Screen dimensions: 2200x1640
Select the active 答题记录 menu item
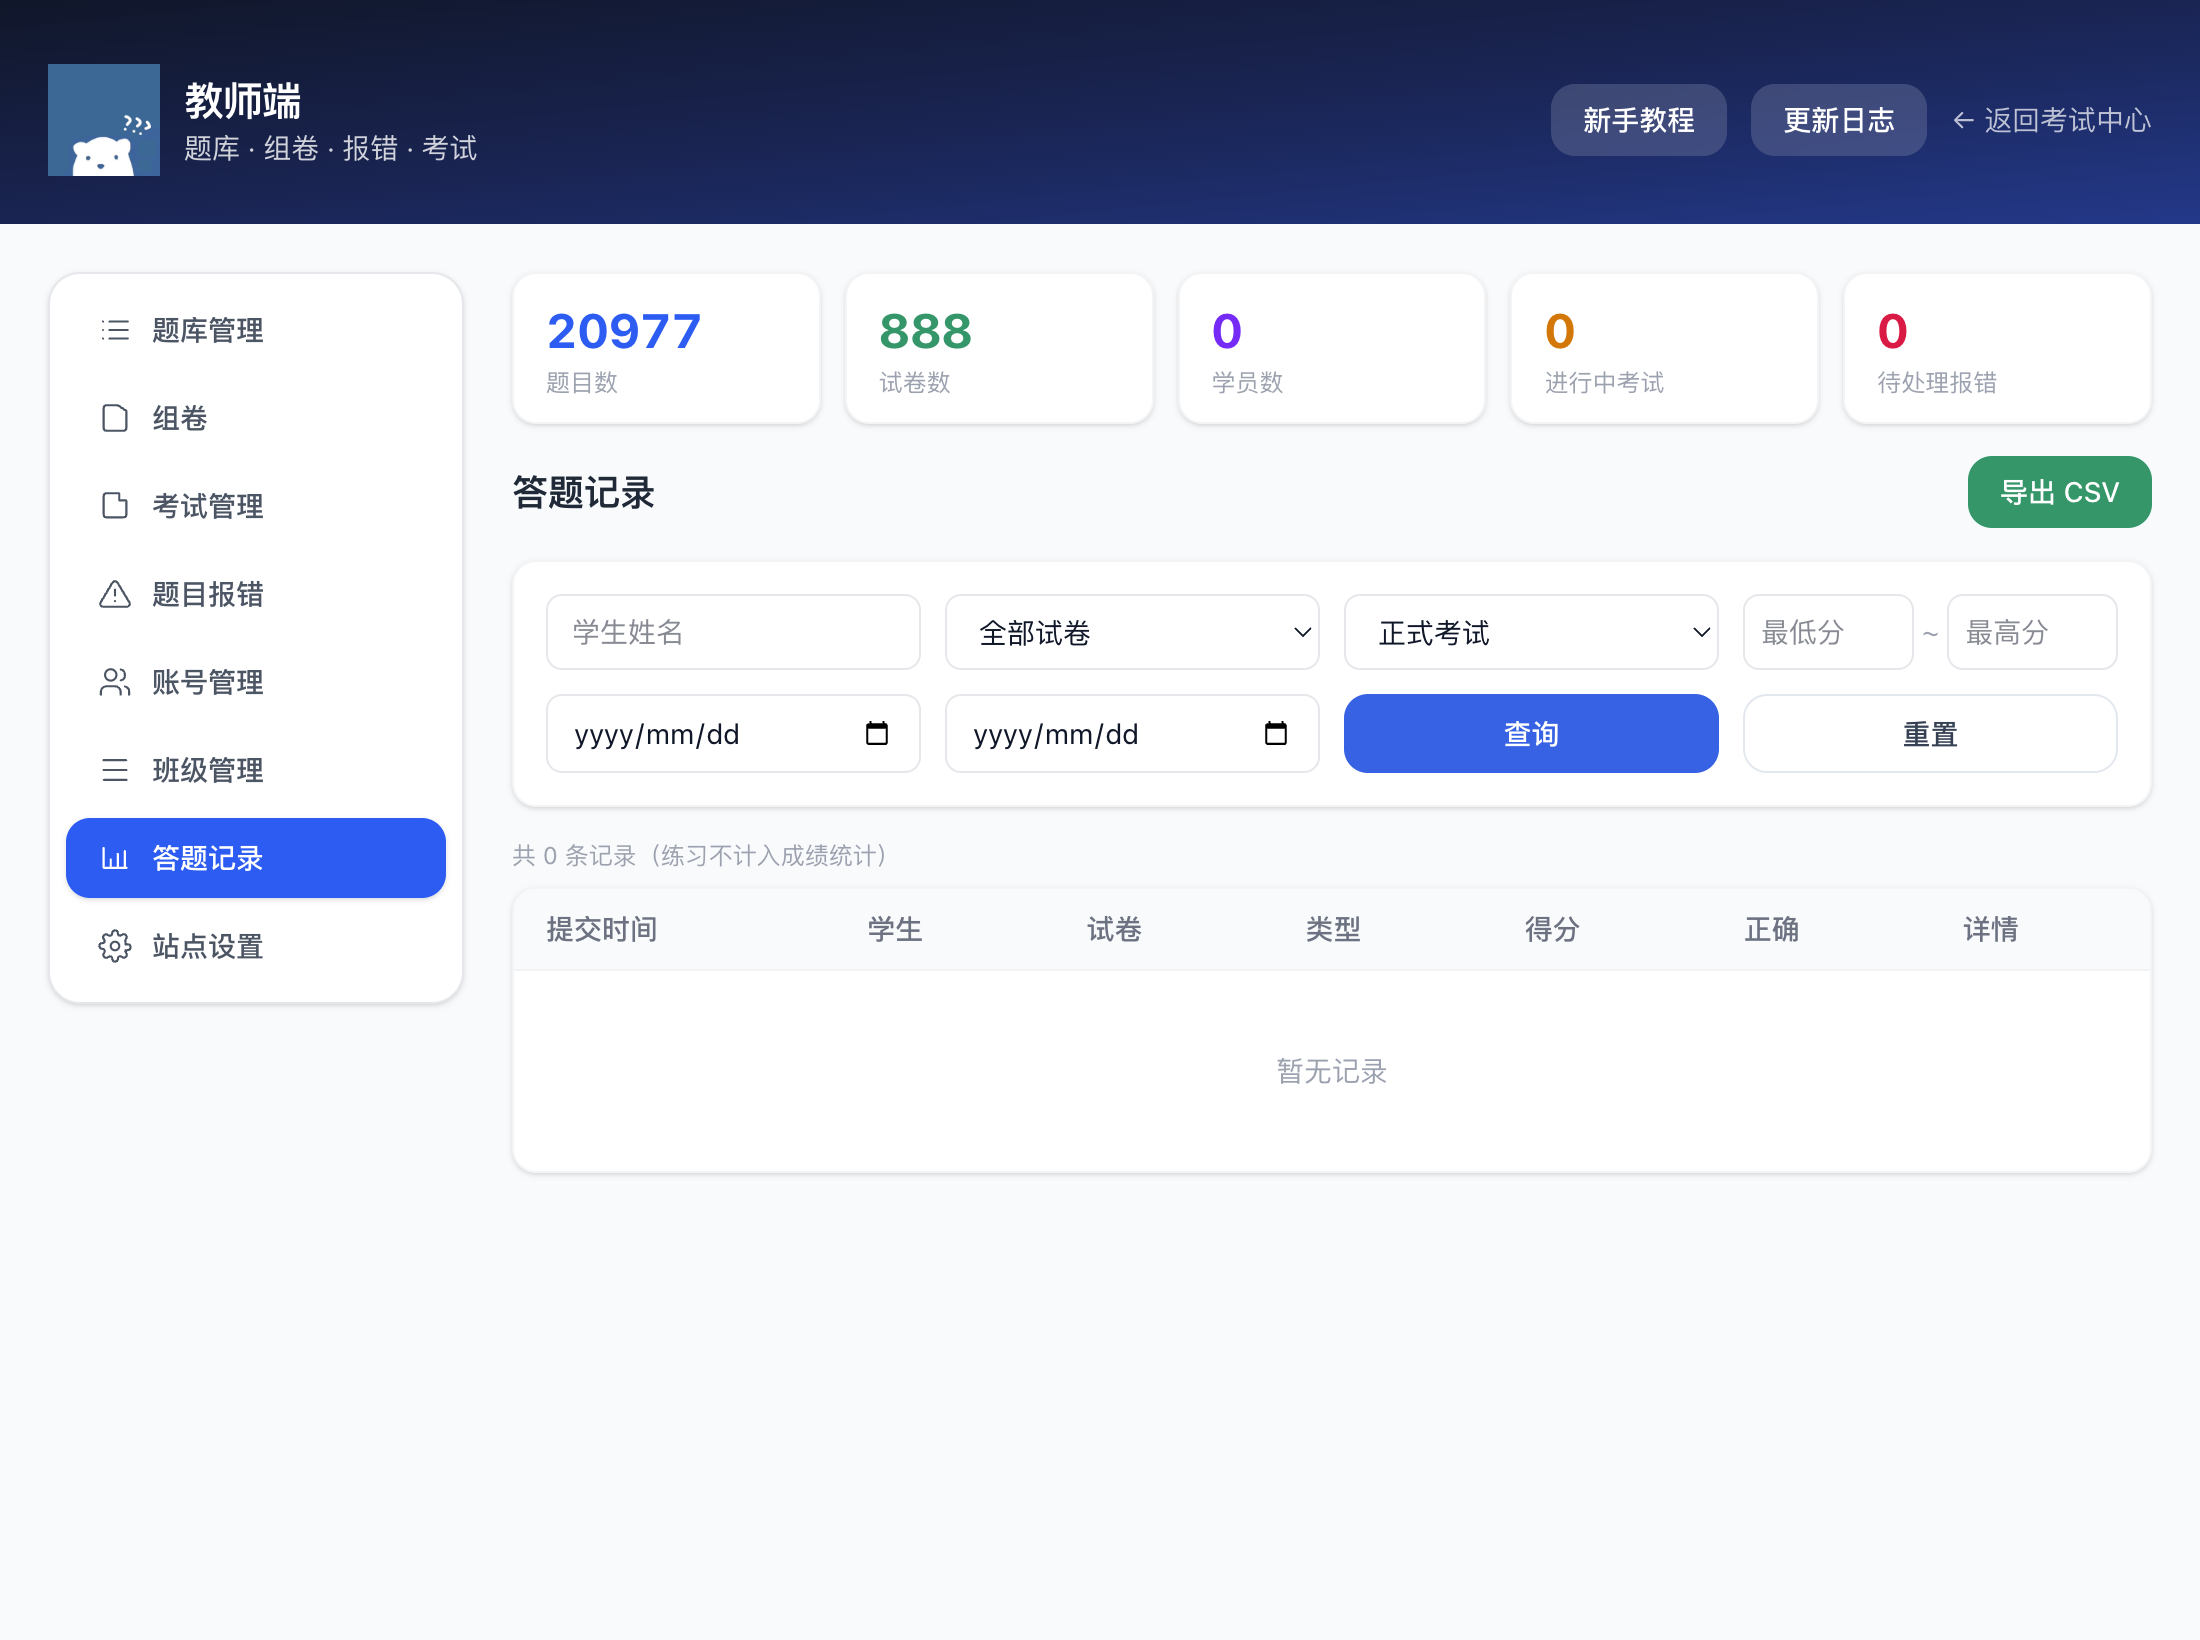pyautogui.click(x=256, y=858)
